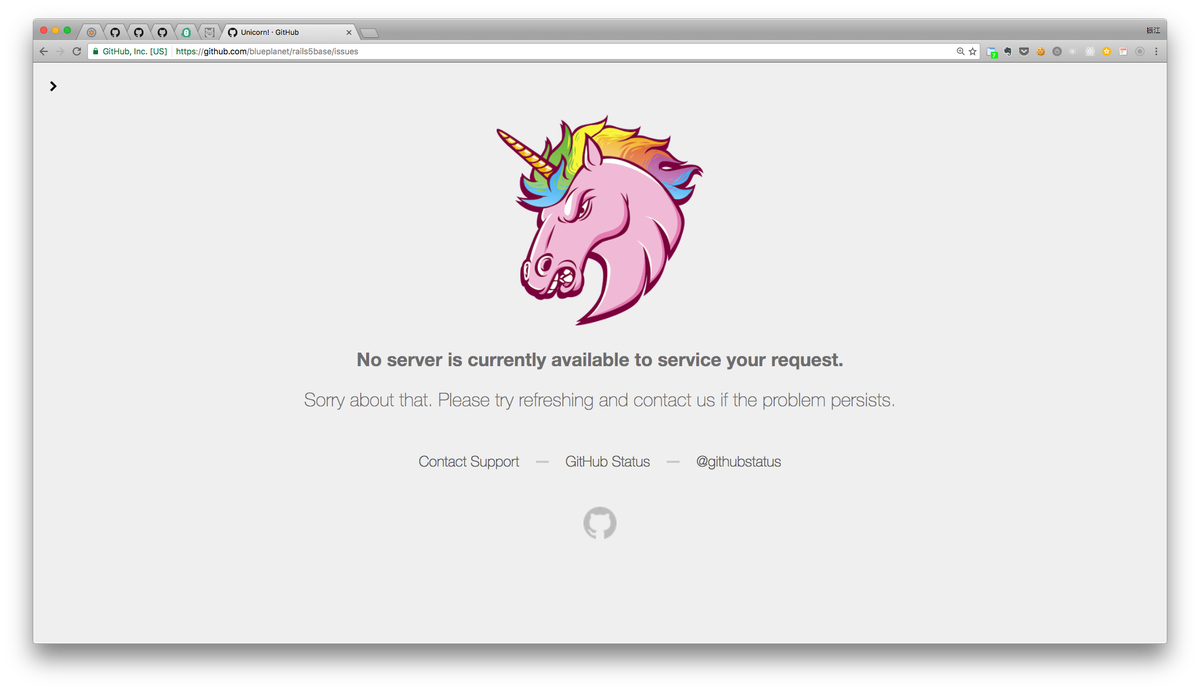Image resolution: width=1200 pixels, height=691 pixels.
Task: Open the red calendar extension icon
Action: pyautogui.click(x=1123, y=51)
